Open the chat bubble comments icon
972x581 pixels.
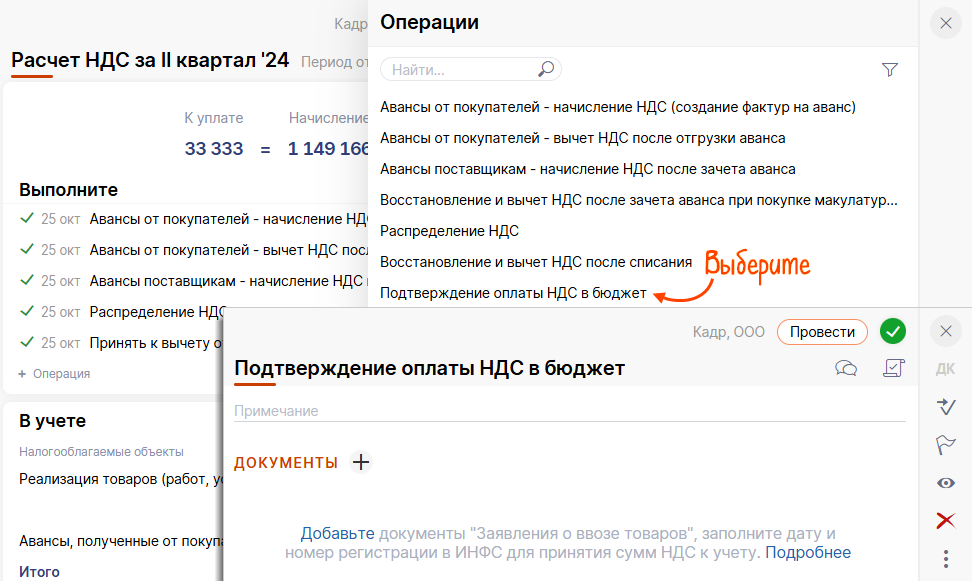coord(846,368)
